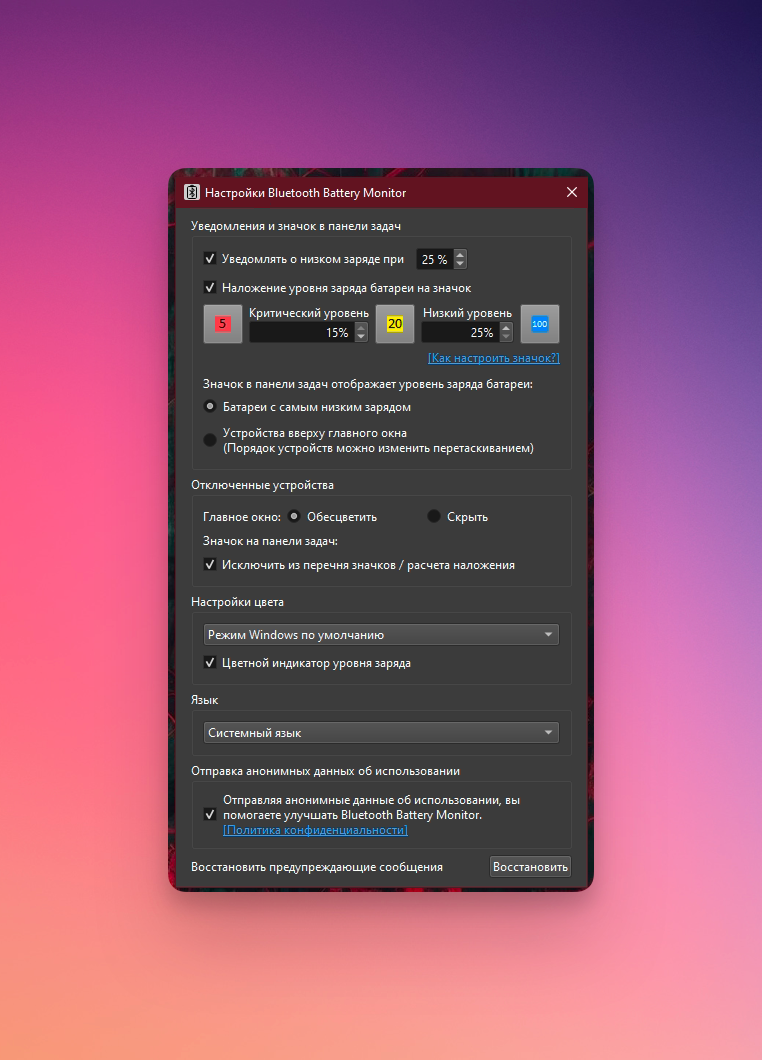
Task: Increase the 'Критический уровень' value
Action: [x=361, y=328]
